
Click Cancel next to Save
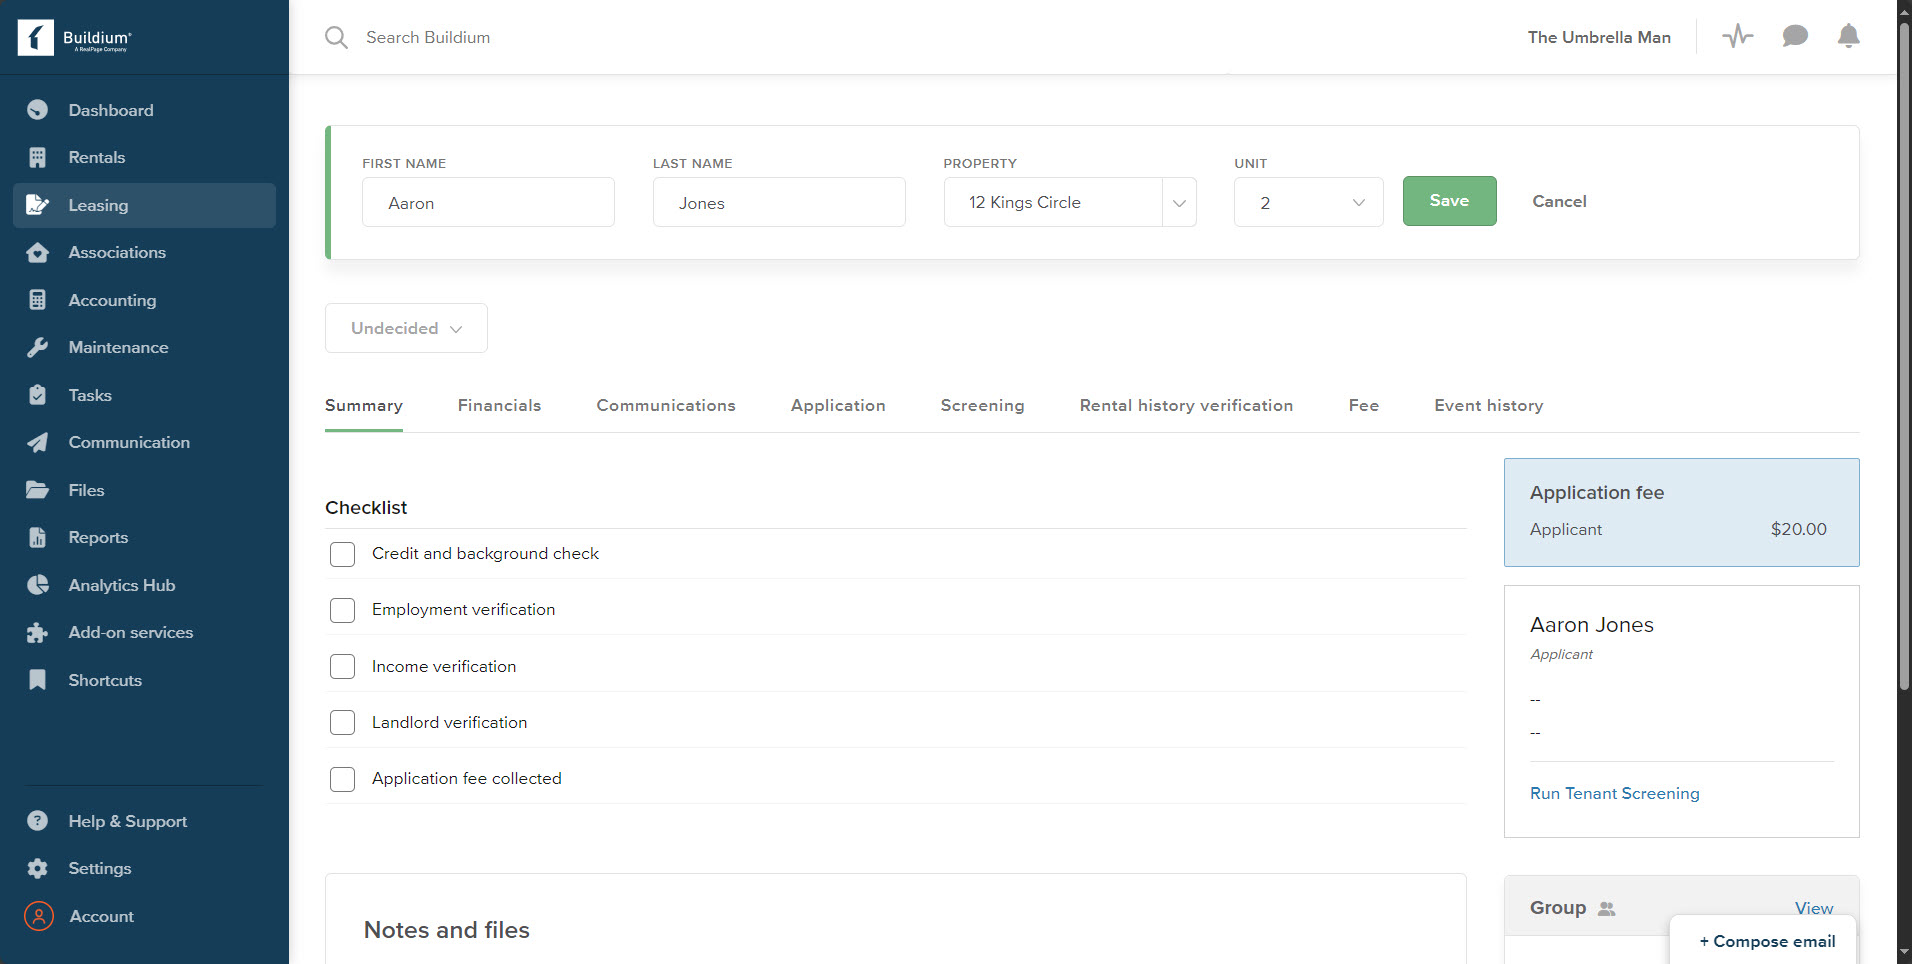coord(1559,201)
